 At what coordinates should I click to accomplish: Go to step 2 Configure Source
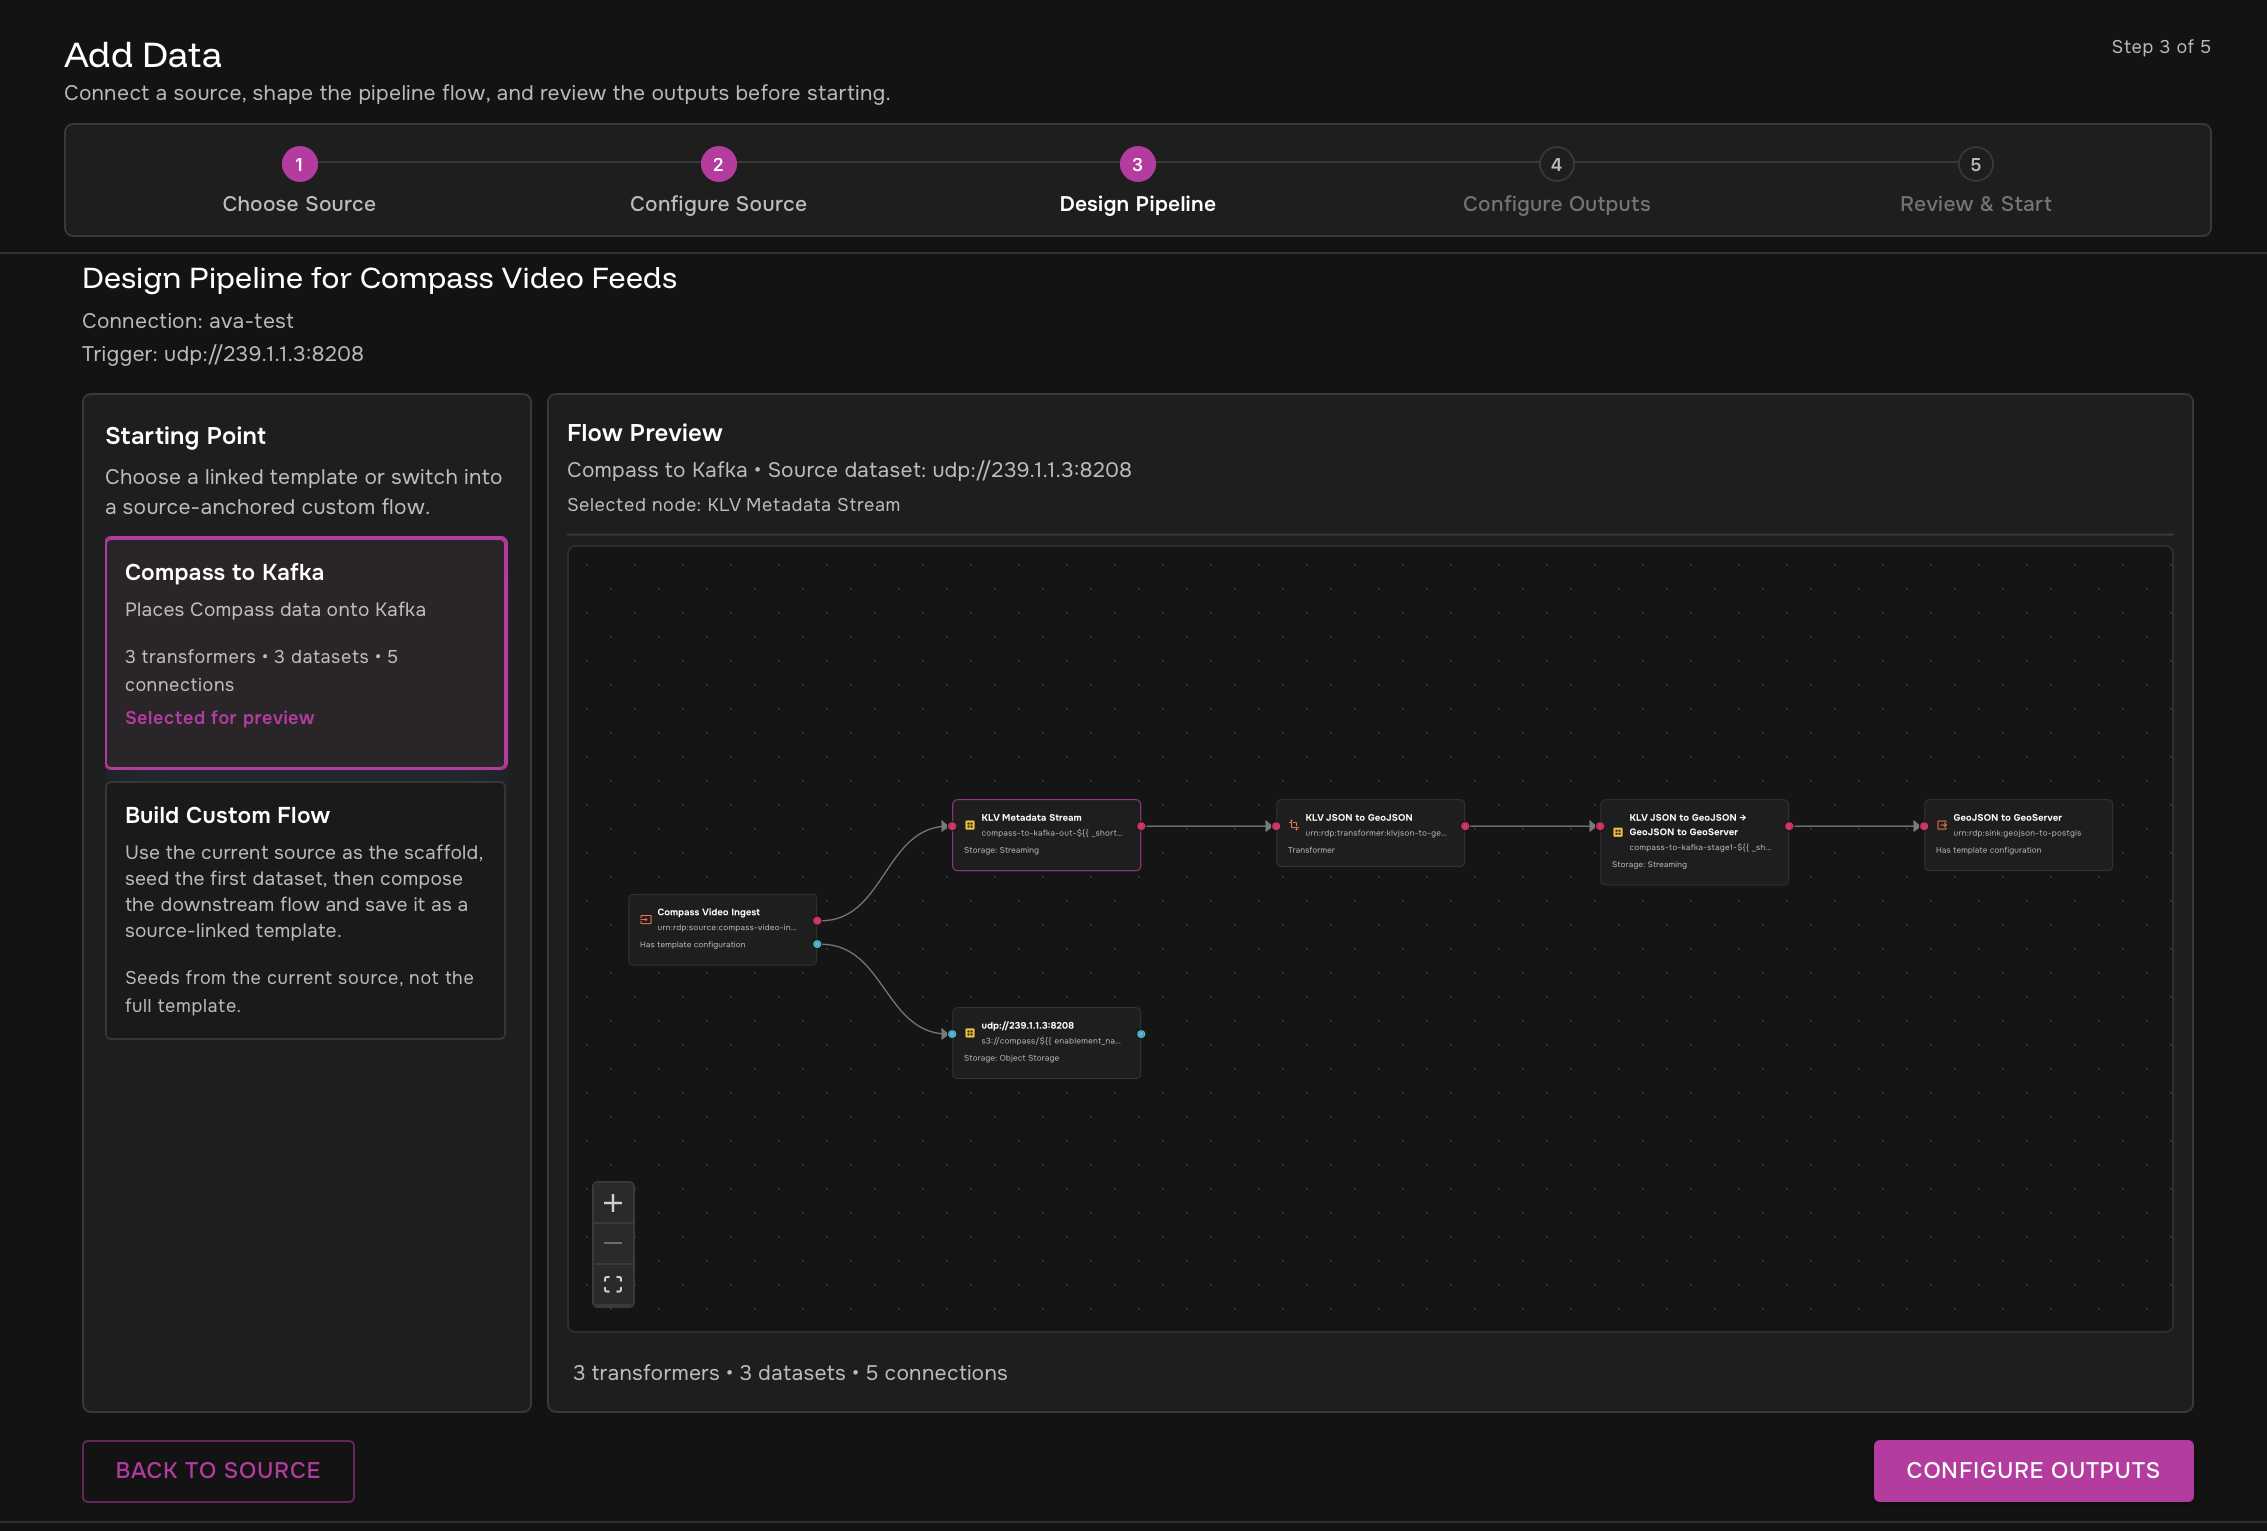click(x=718, y=181)
